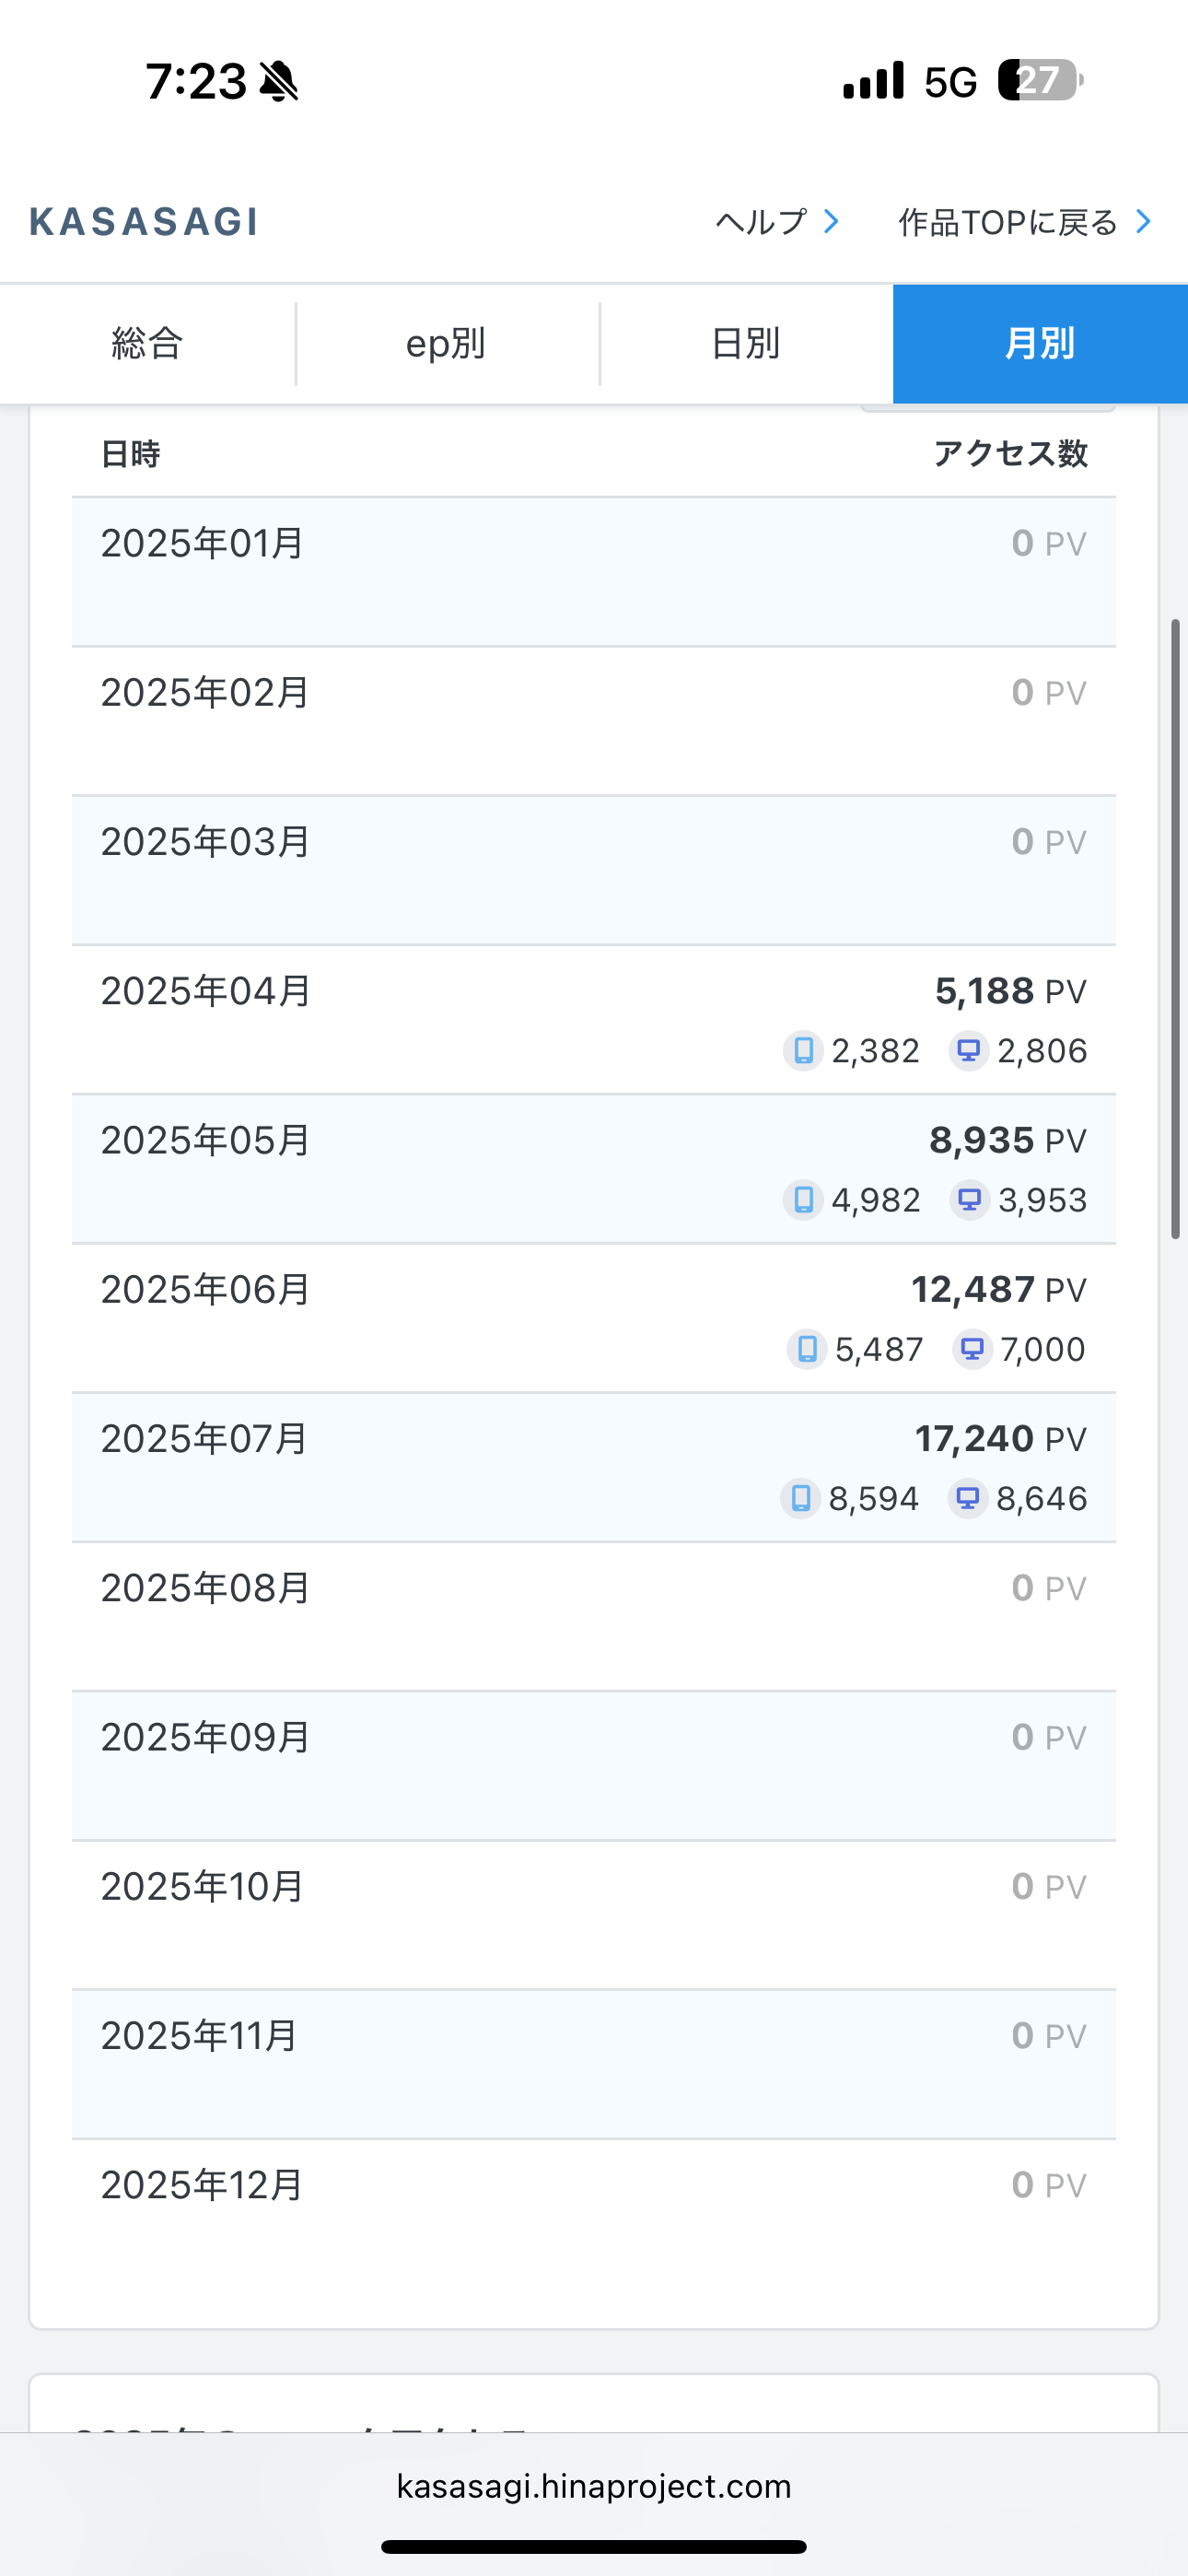Switch to the ep別 tab

446,344
